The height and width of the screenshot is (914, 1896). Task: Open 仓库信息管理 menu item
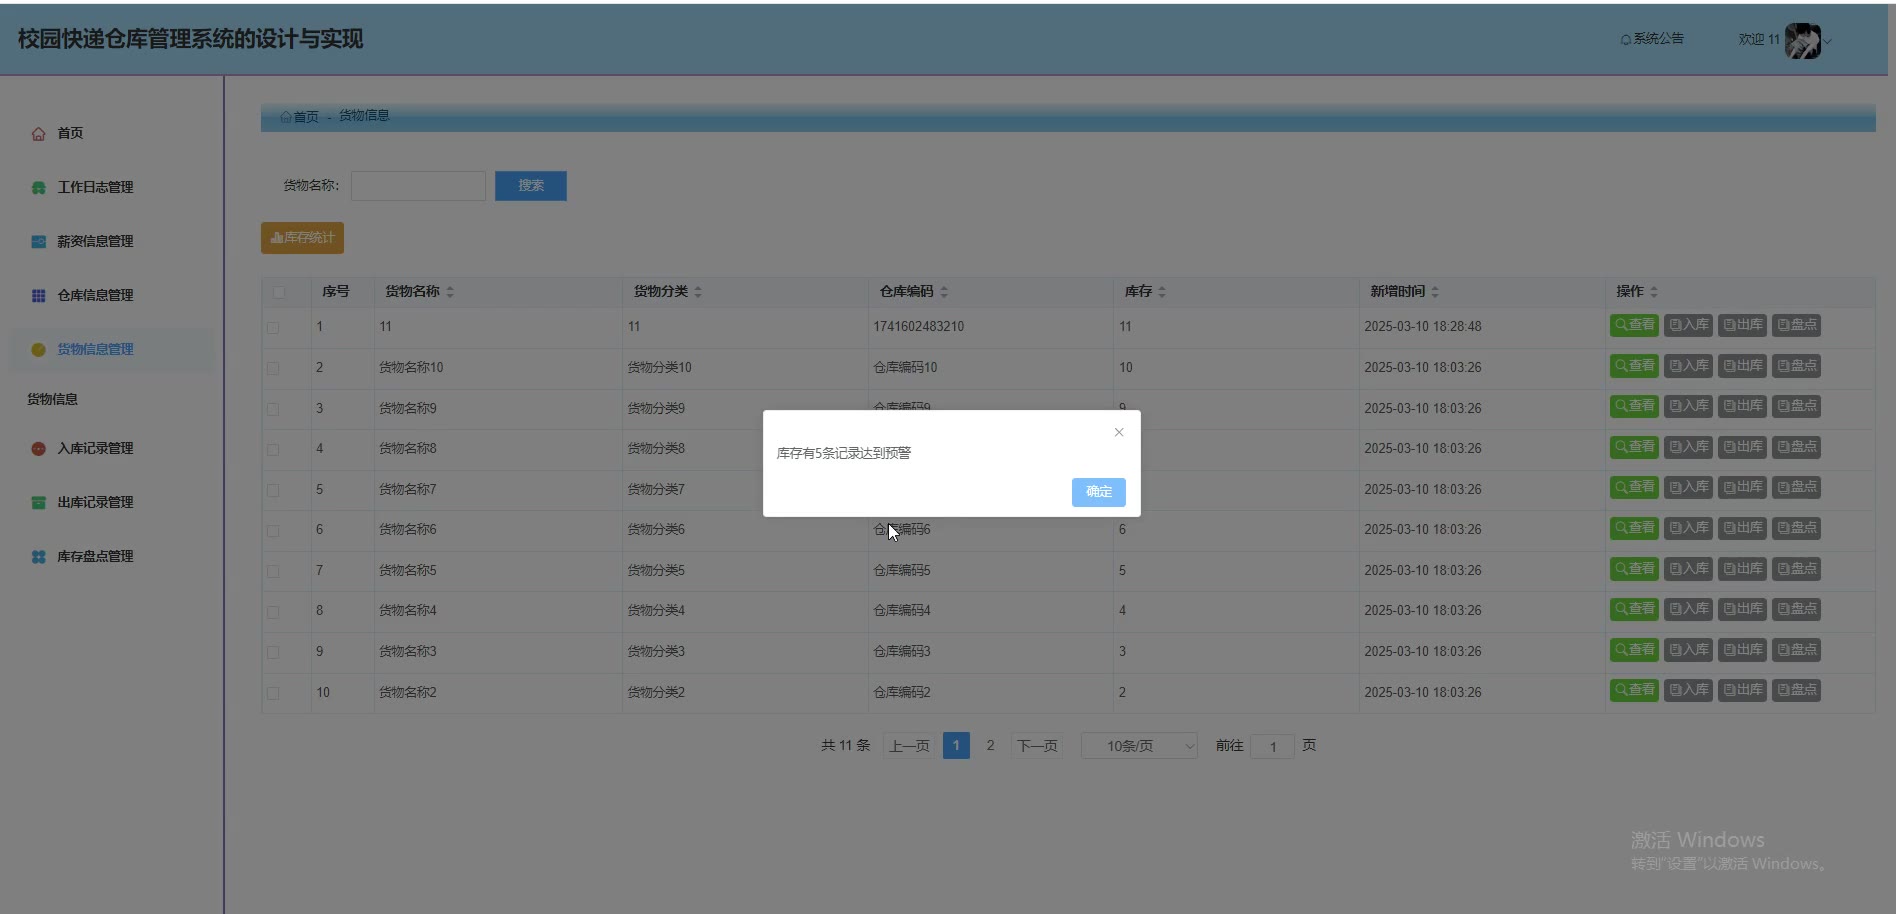point(95,296)
